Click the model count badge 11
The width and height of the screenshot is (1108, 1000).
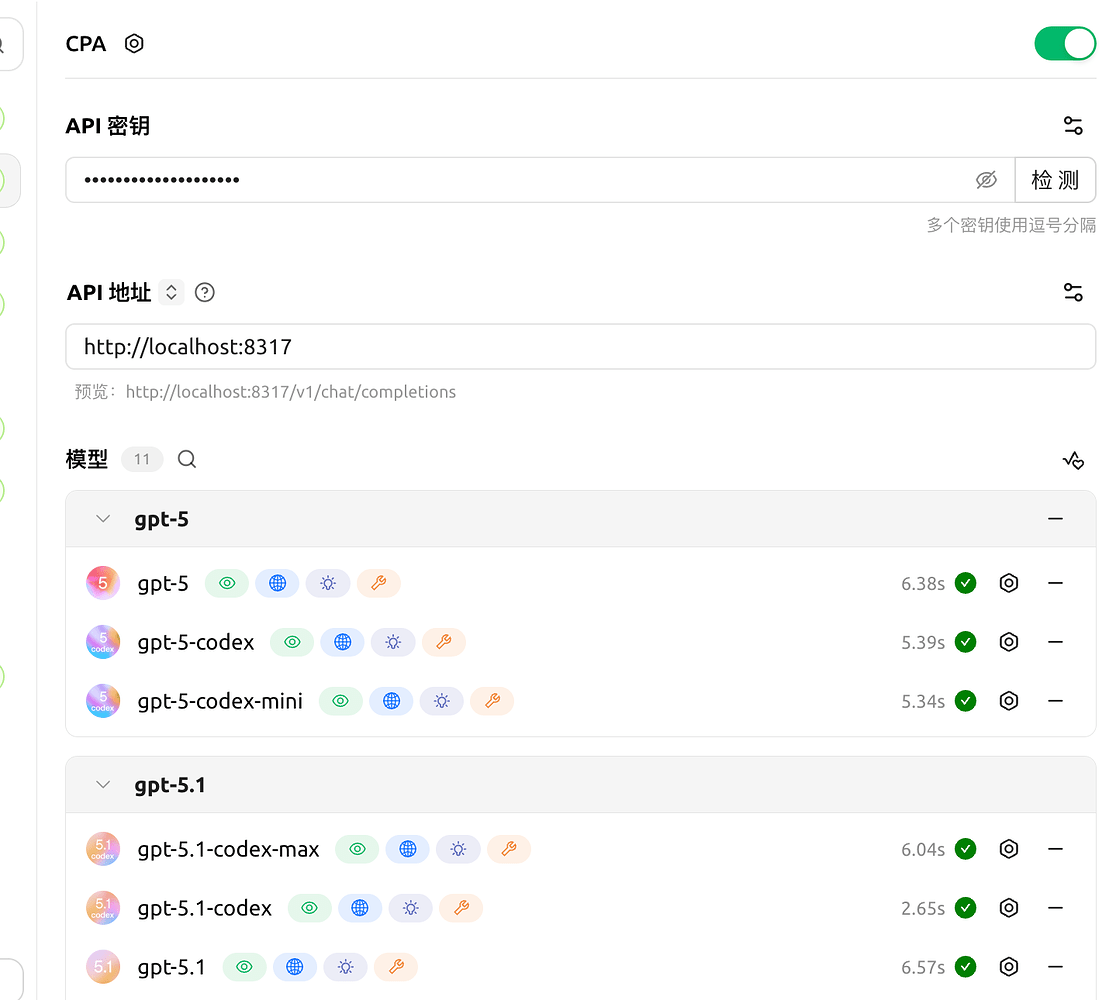[142, 459]
